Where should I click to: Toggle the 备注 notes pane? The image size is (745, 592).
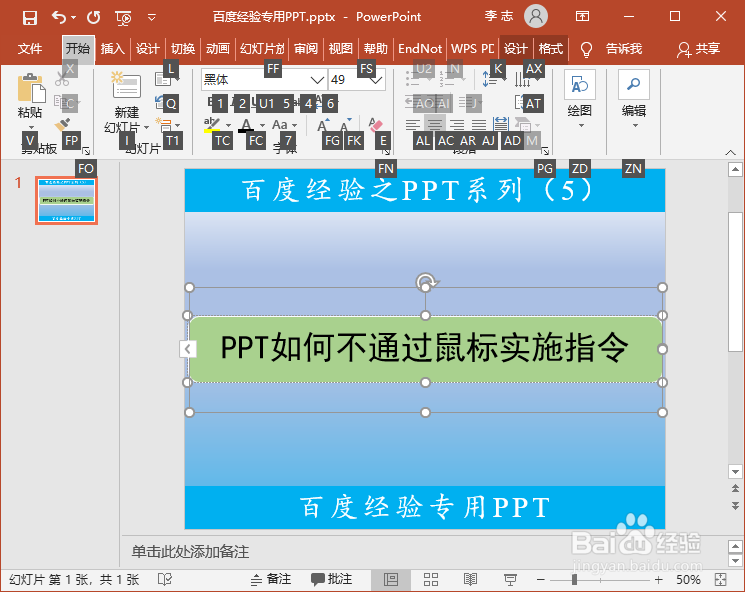pos(271,579)
